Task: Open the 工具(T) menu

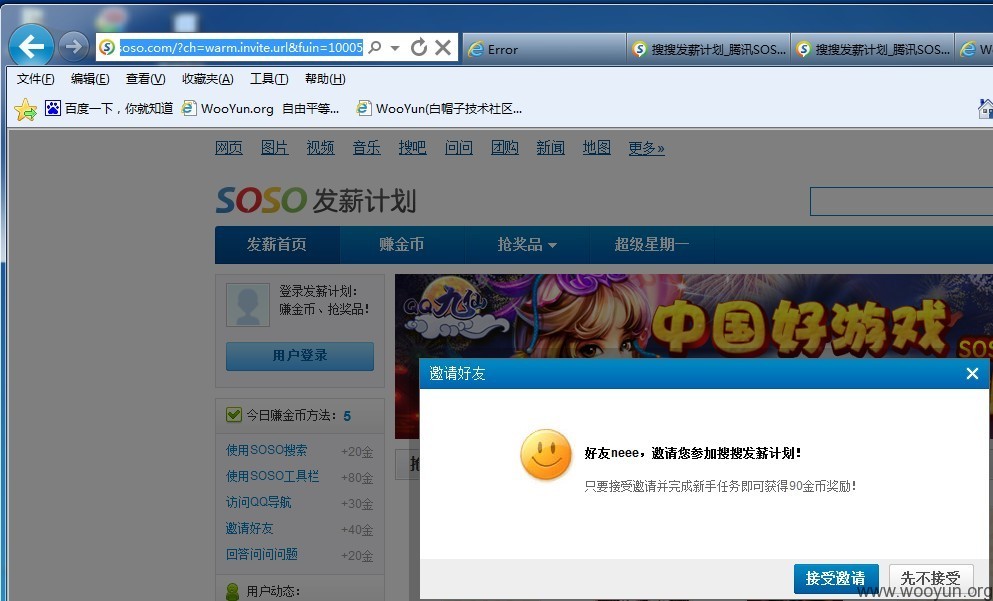Action: point(269,79)
